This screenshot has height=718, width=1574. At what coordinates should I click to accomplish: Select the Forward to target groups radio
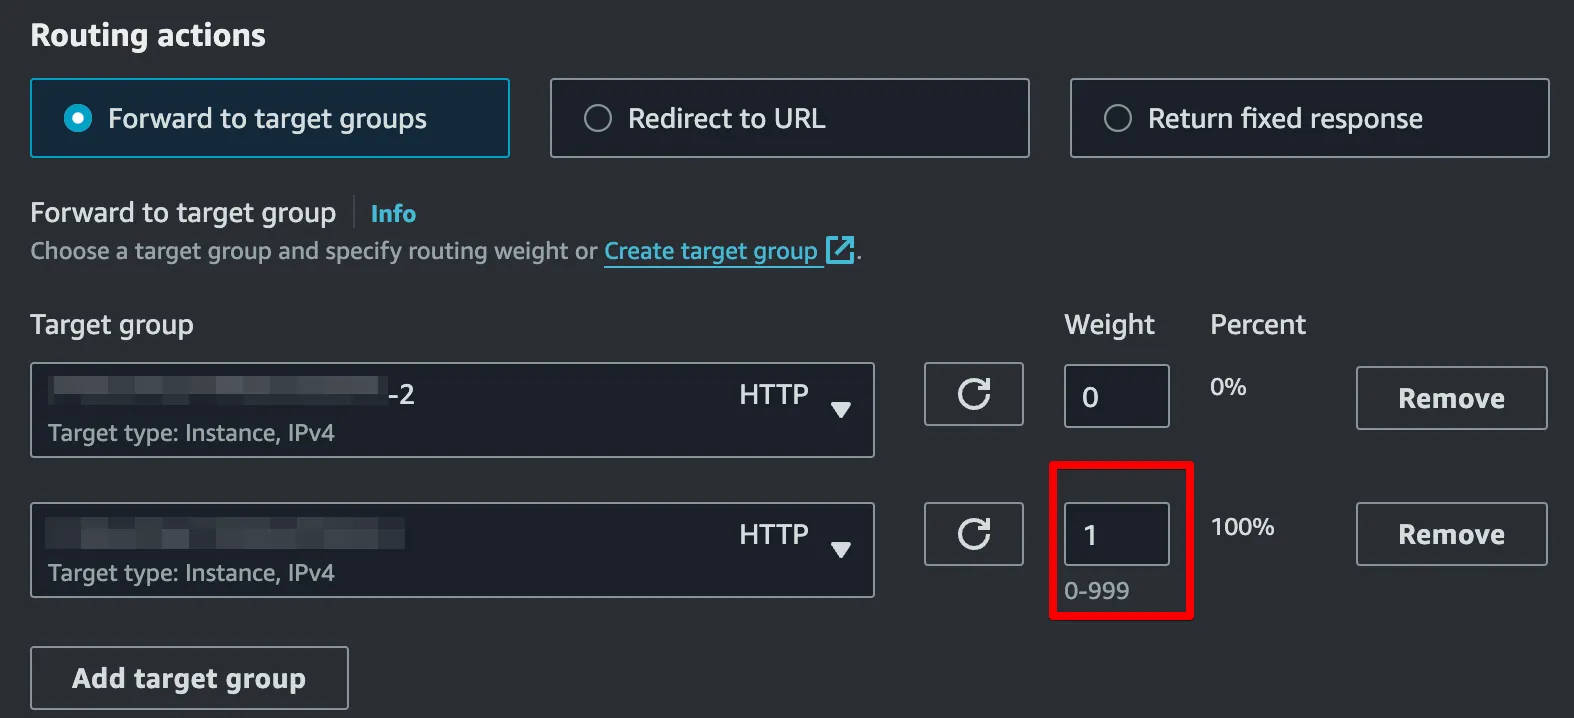click(78, 118)
